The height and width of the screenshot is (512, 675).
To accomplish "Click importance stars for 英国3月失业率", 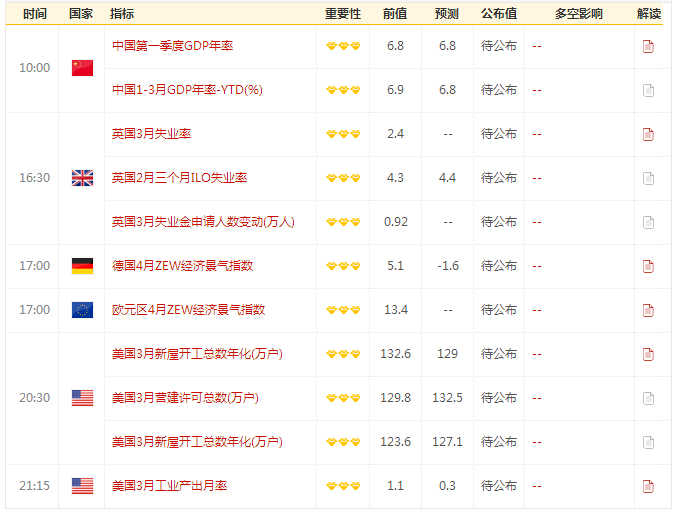I will 343,134.
